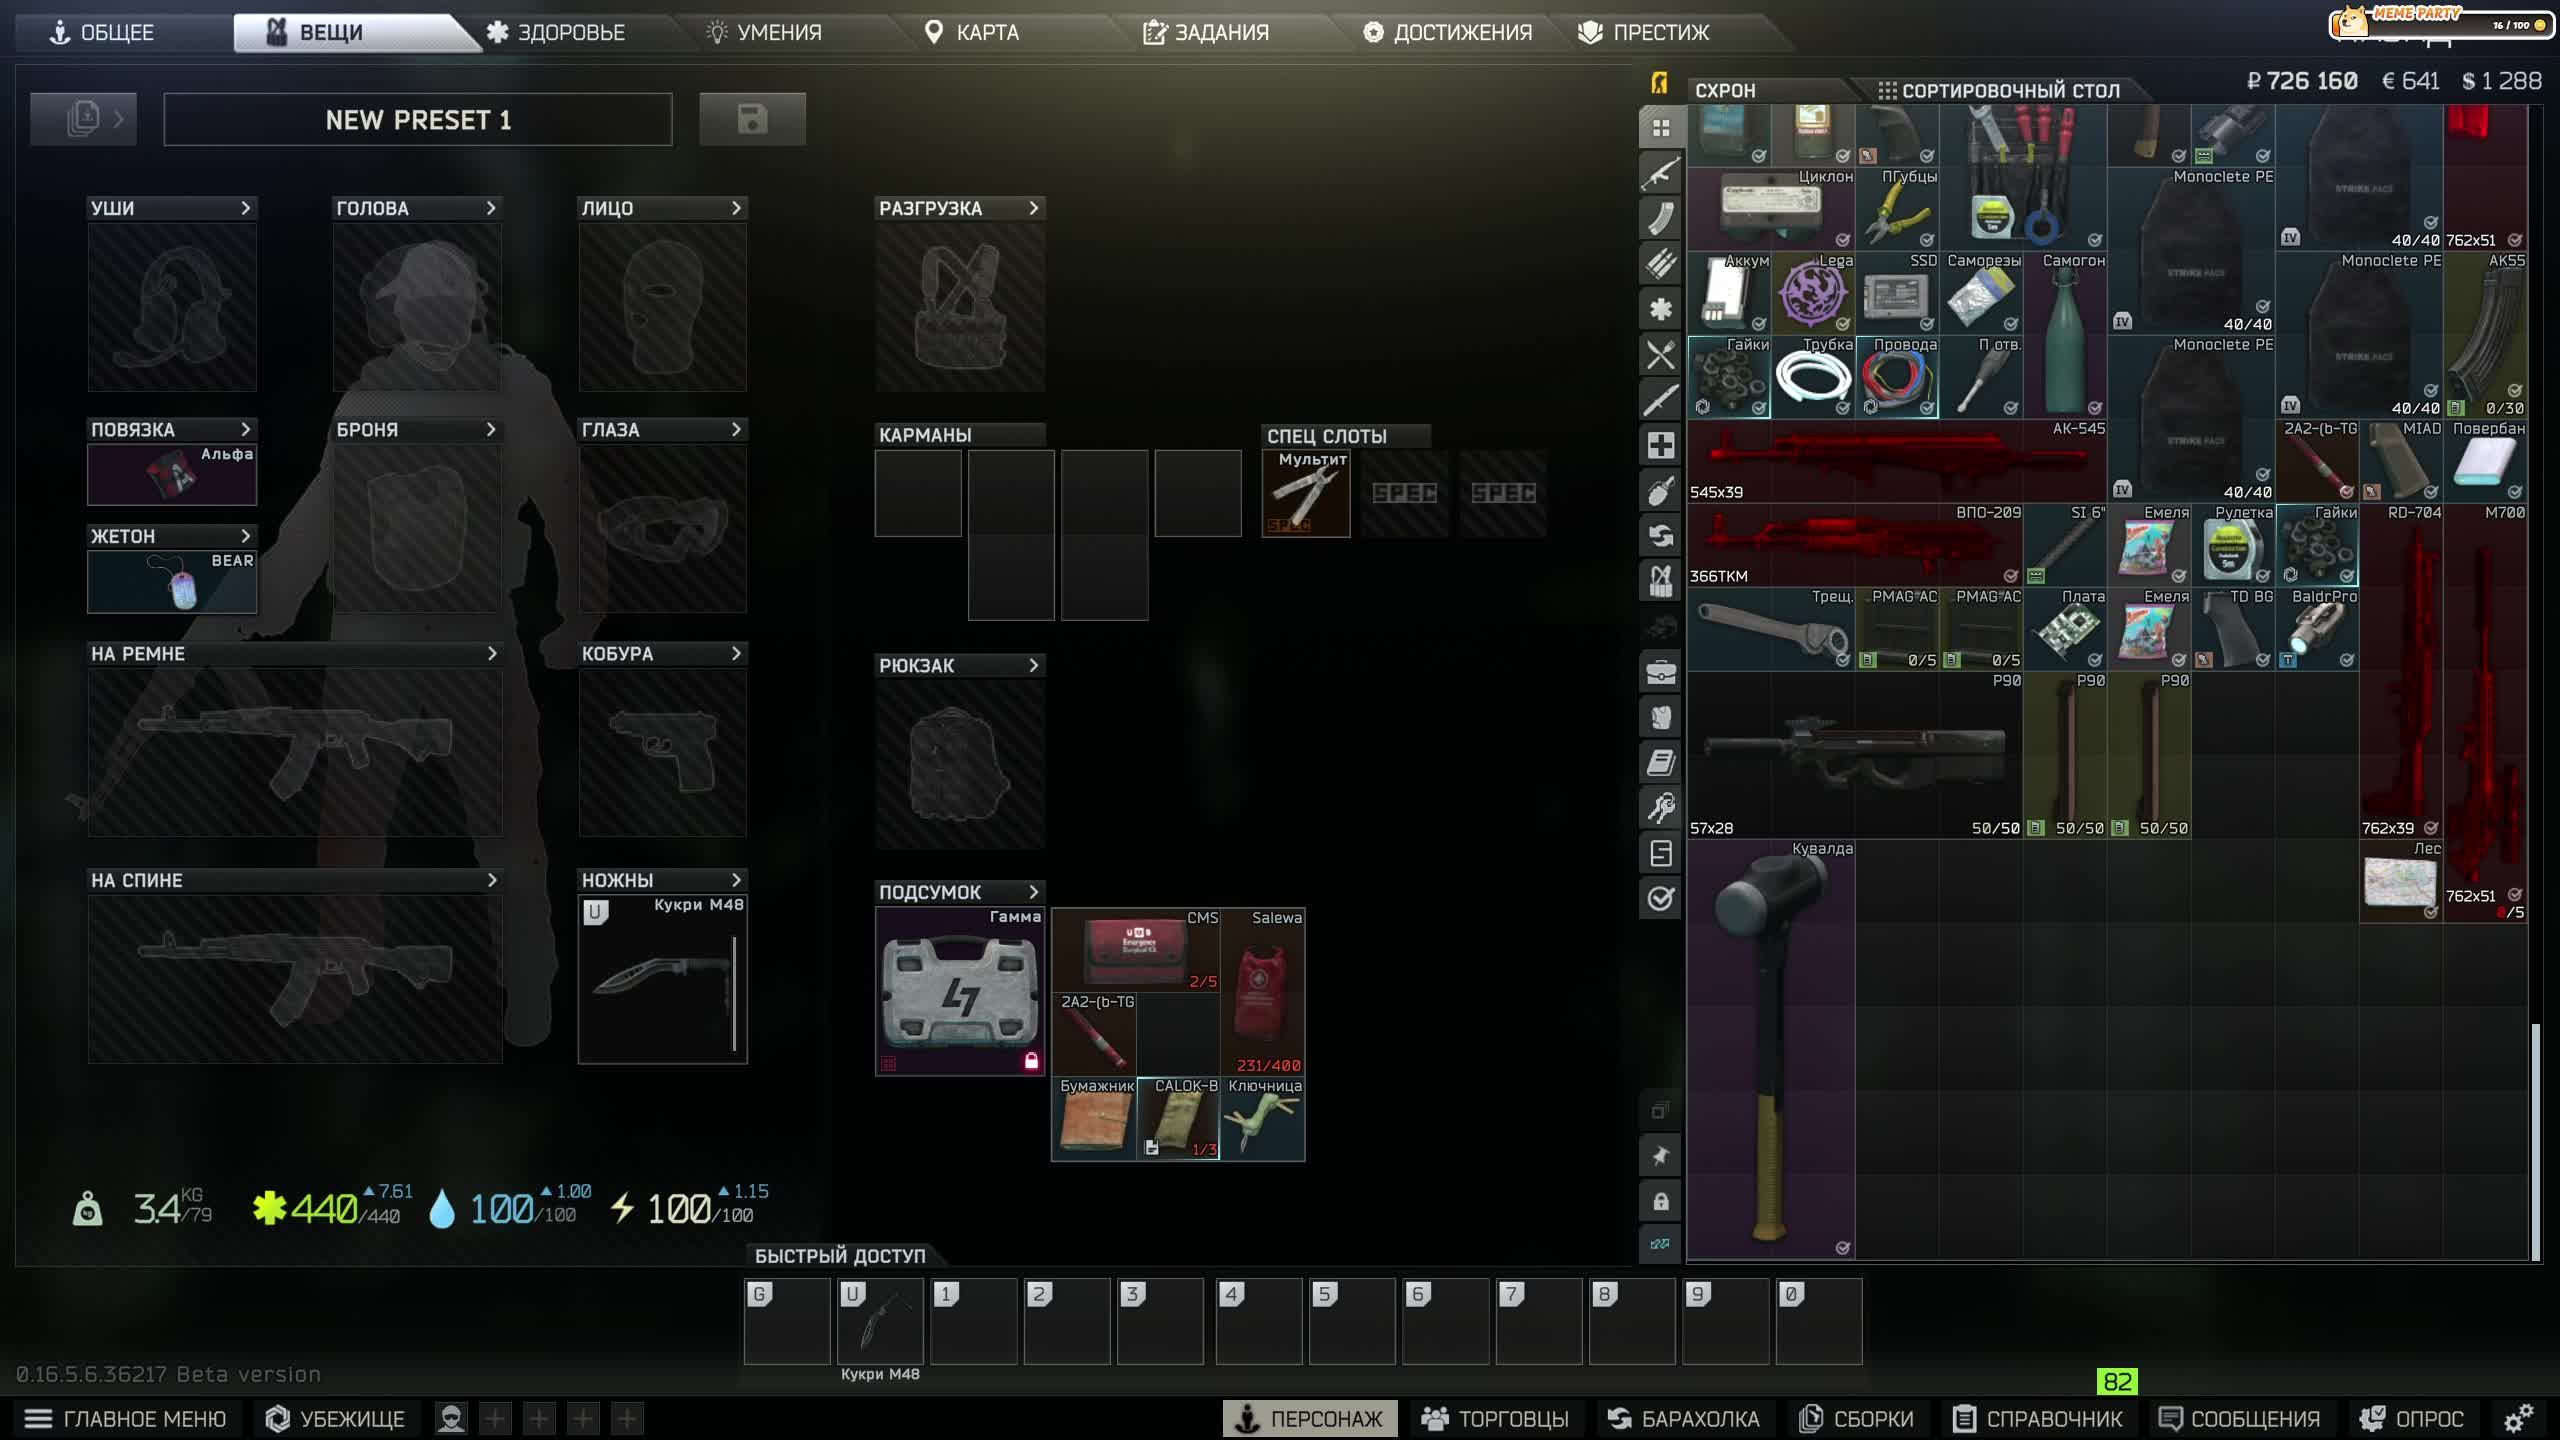Toggle the padlock icon in stash sidebar
Screen dimensions: 2560x1440
(1660, 1201)
